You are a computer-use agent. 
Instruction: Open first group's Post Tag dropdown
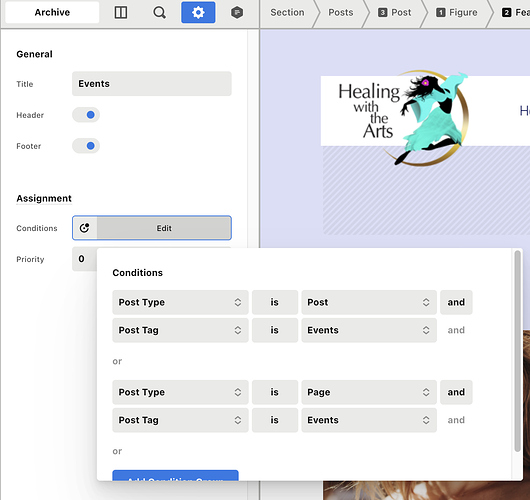click(x=180, y=330)
